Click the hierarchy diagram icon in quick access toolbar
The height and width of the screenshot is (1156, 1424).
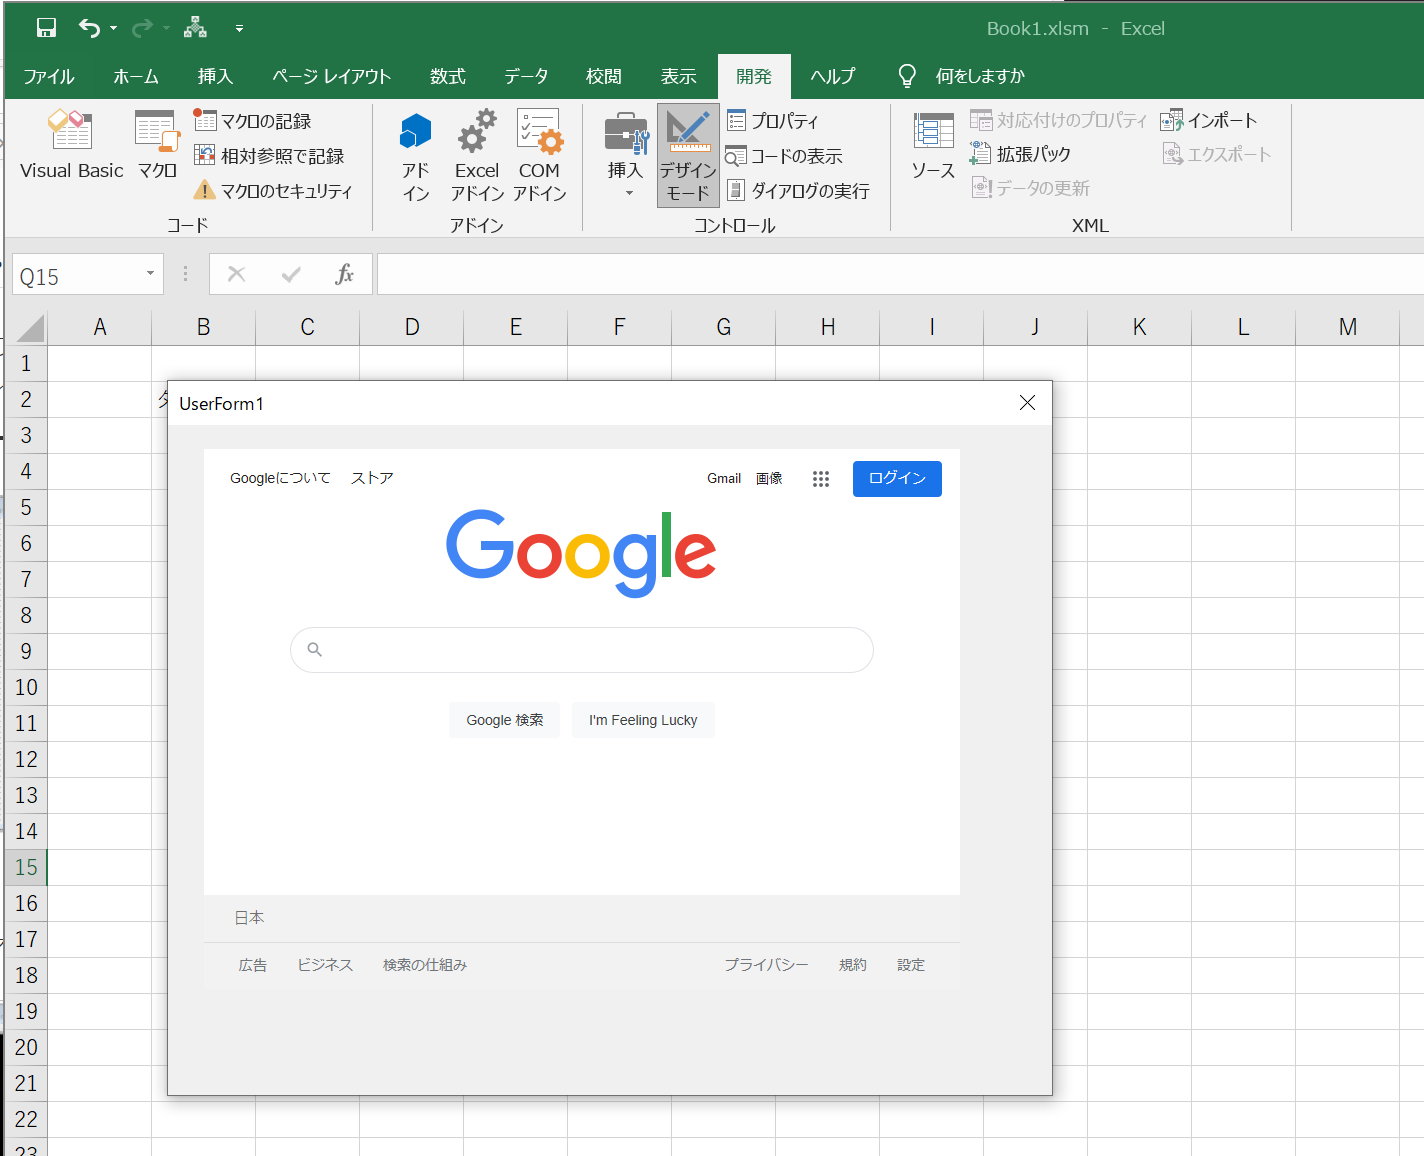pos(195,28)
